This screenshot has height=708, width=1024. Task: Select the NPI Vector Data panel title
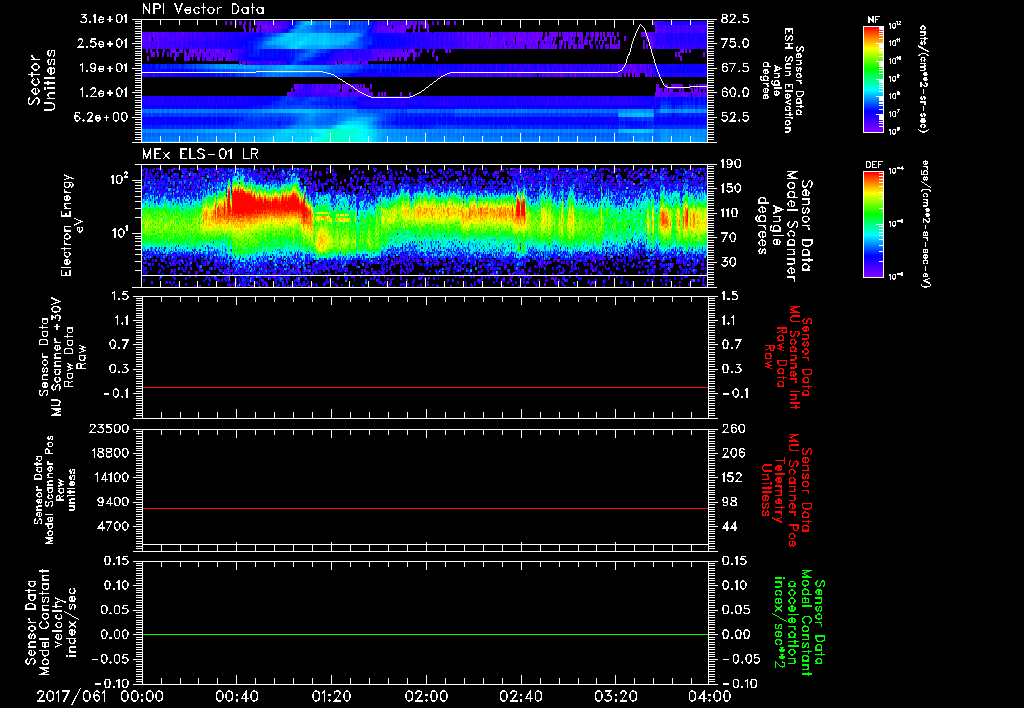pyautogui.click(x=203, y=9)
